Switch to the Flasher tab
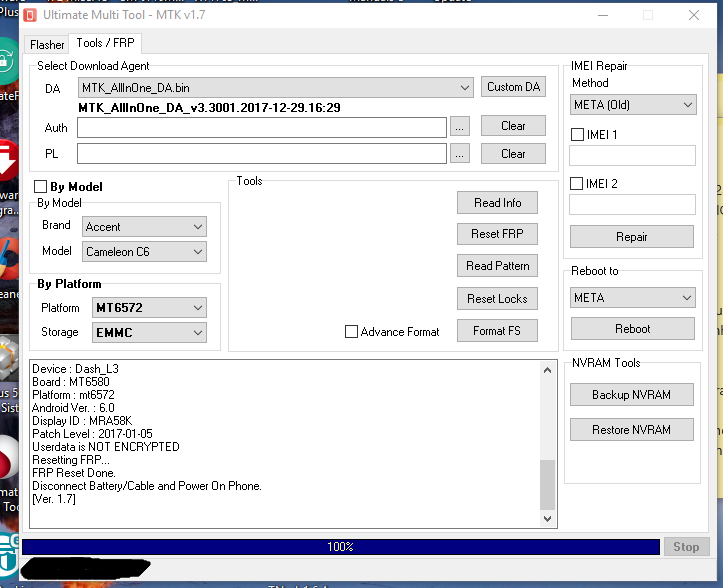The image size is (723, 588). pyautogui.click(x=47, y=45)
